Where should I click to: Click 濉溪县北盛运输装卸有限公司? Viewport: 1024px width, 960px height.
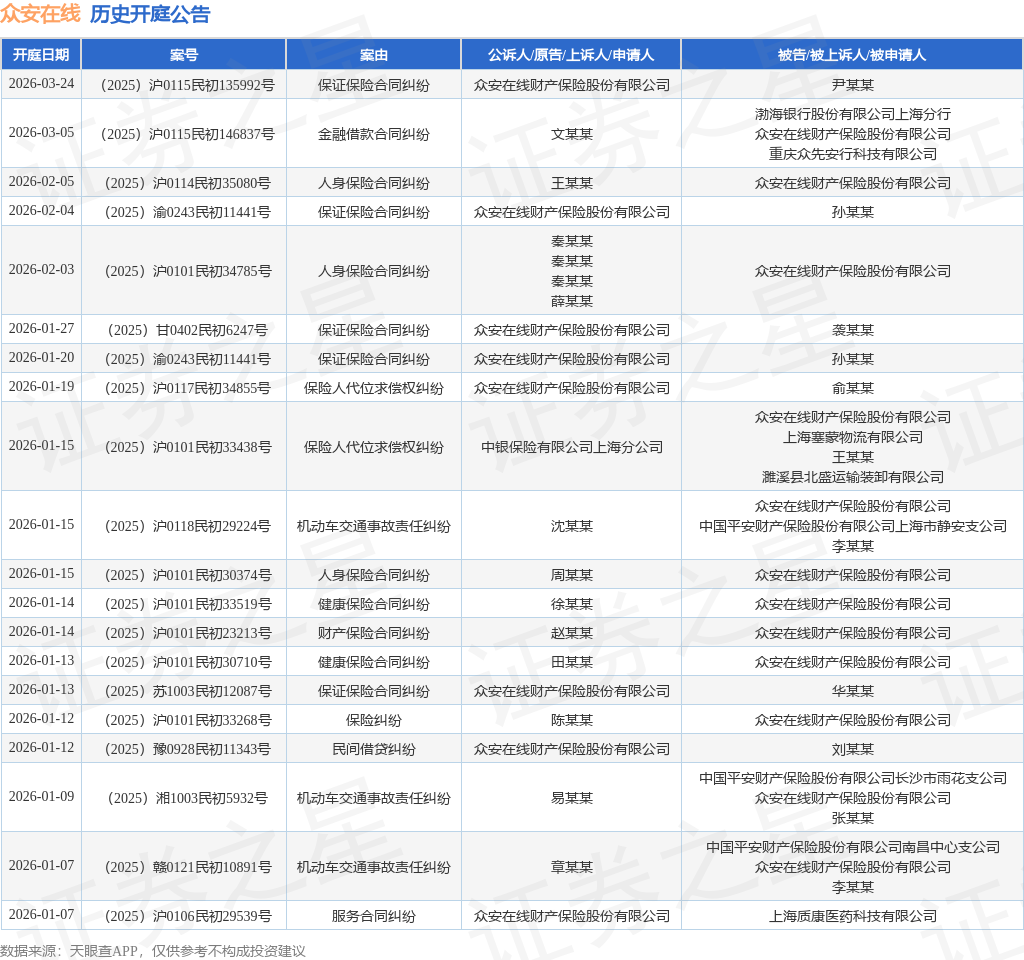(852, 477)
